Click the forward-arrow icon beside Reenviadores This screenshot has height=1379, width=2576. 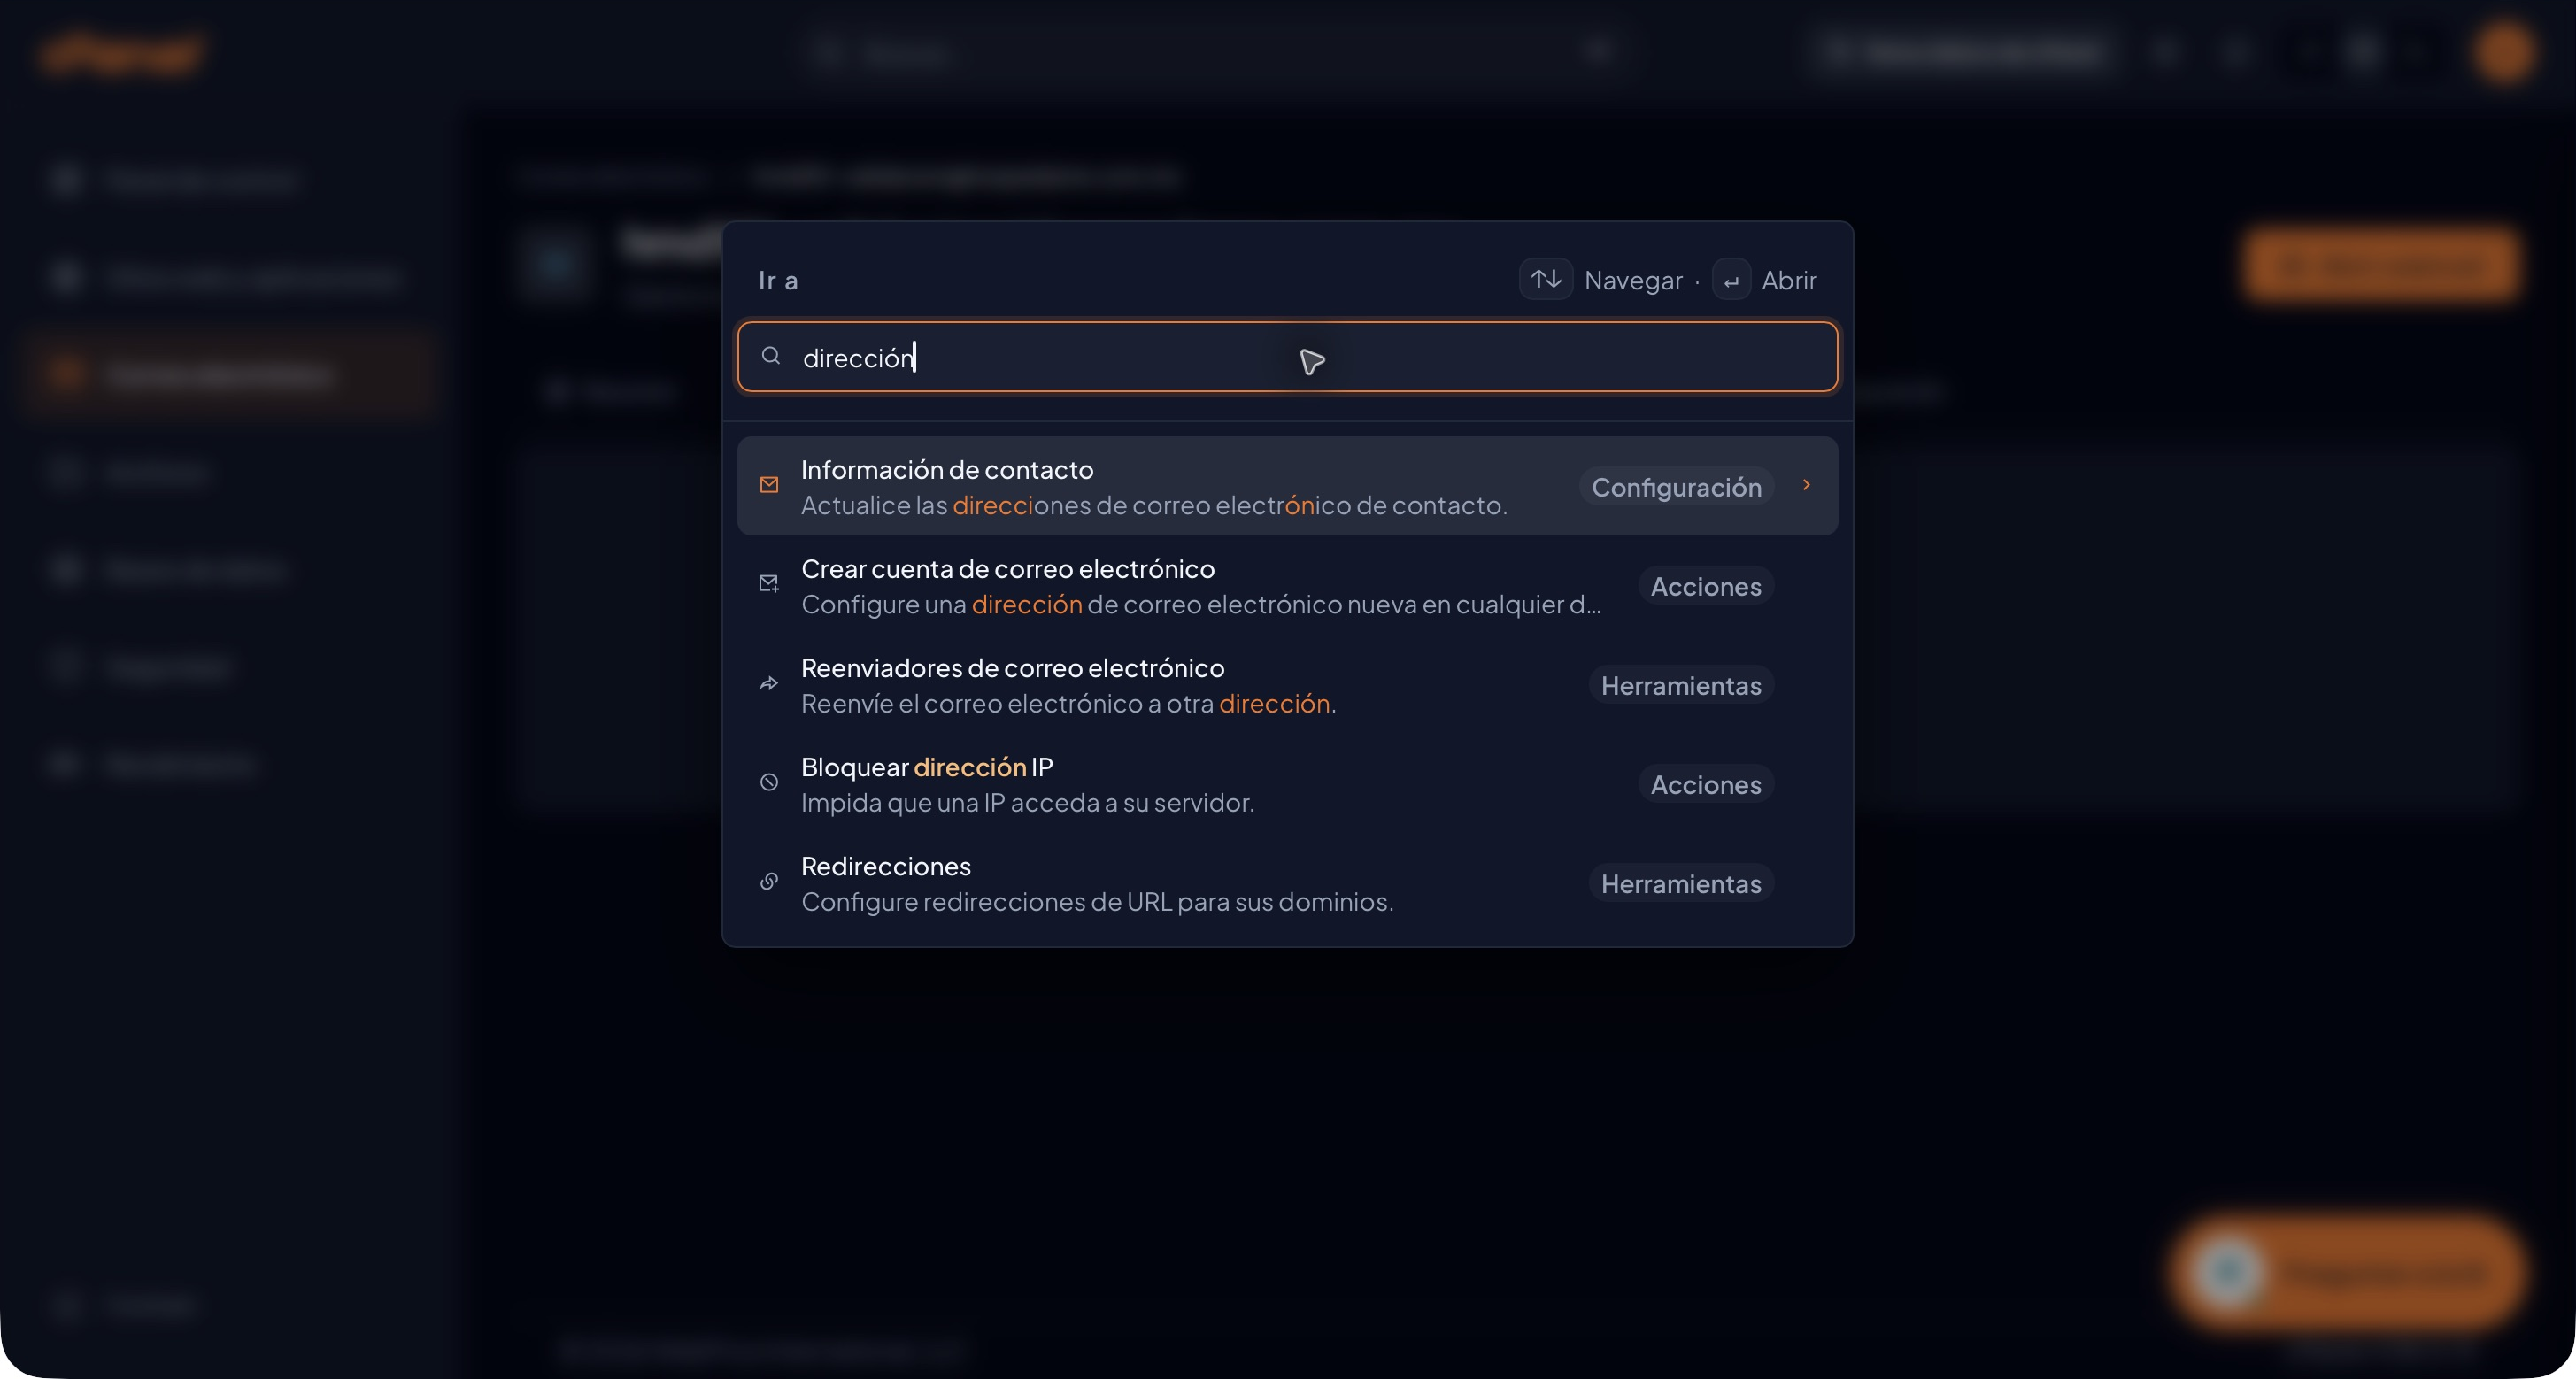tap(769, 683)
